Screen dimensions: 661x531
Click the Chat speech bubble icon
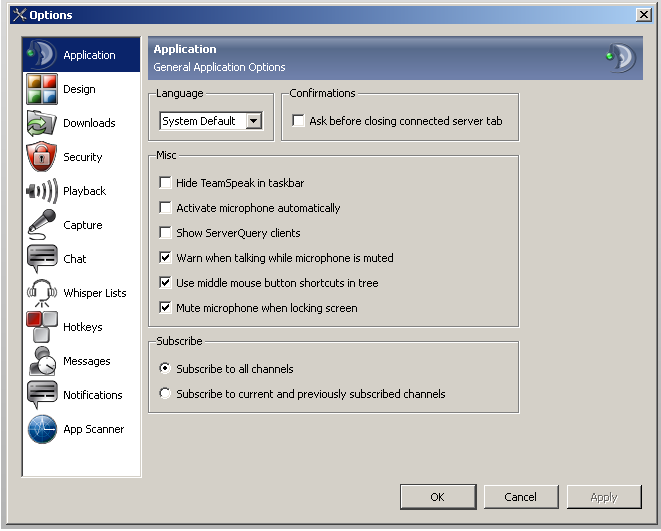41,258
